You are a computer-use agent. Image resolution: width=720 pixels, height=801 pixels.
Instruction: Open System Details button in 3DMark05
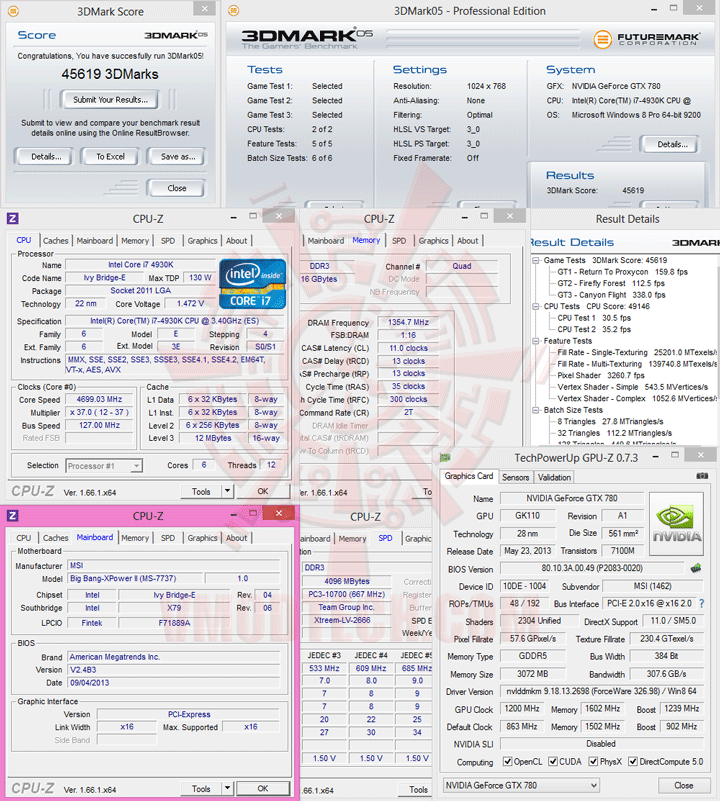(x=672, y=144)
